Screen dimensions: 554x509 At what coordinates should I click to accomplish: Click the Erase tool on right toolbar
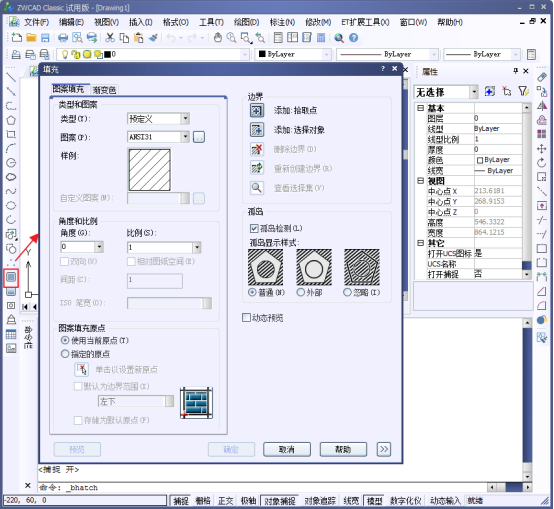[542, 77]
